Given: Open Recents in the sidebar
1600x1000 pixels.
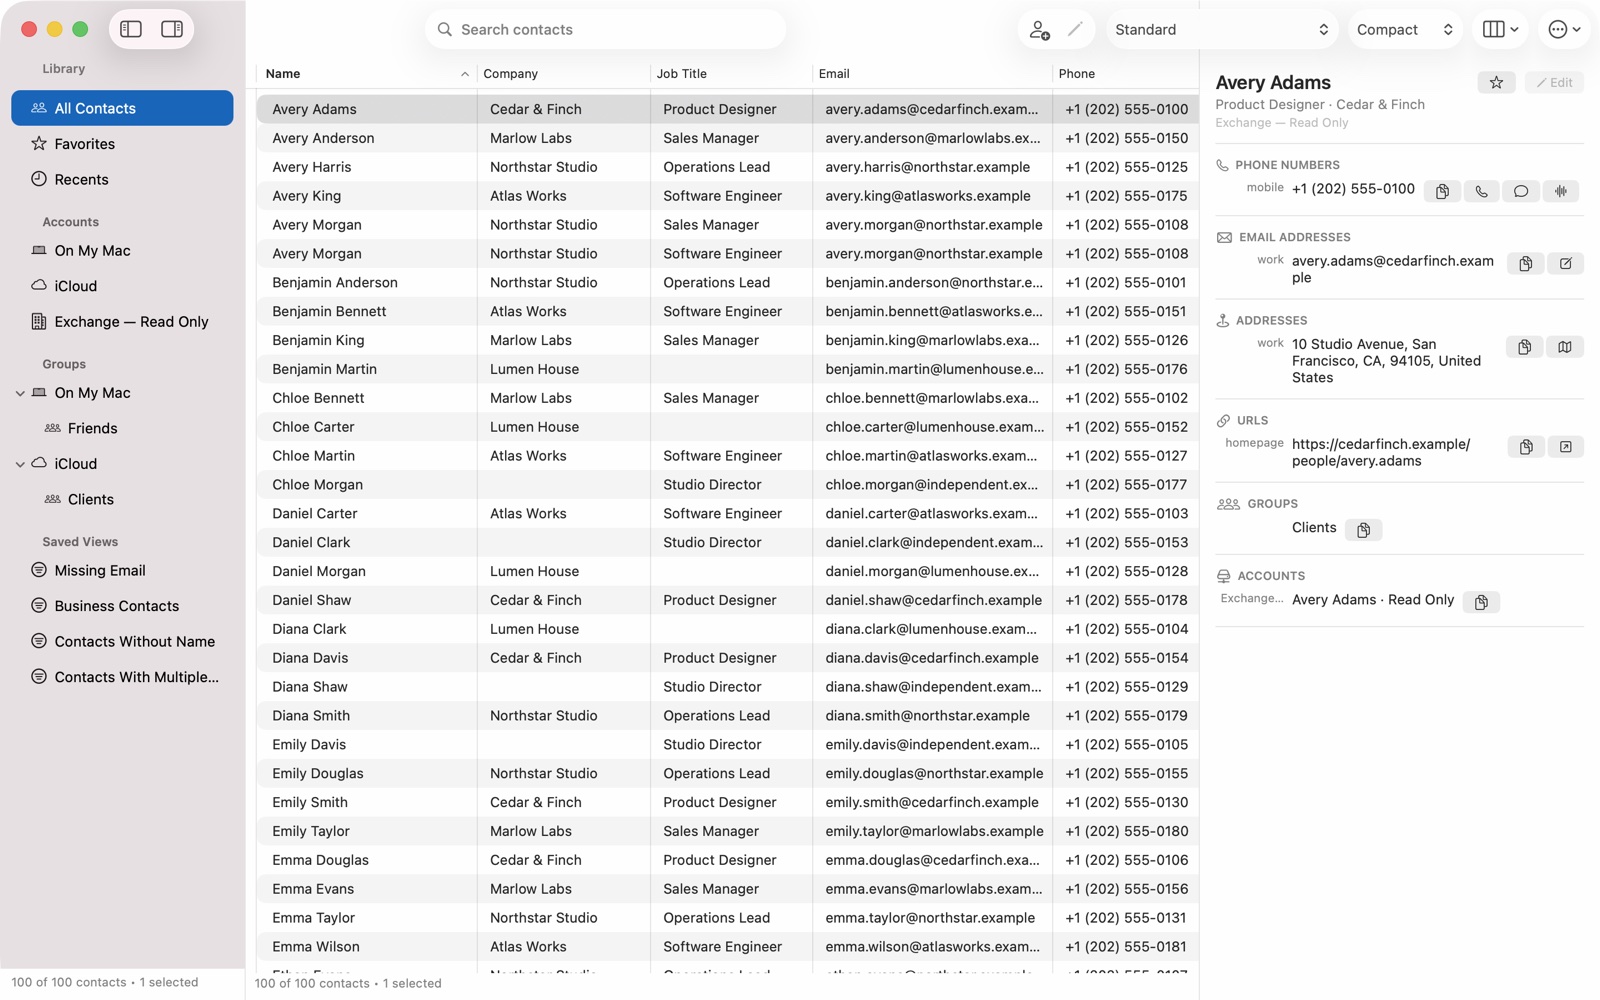Looking at the screenshot, I should click(122, 180).
